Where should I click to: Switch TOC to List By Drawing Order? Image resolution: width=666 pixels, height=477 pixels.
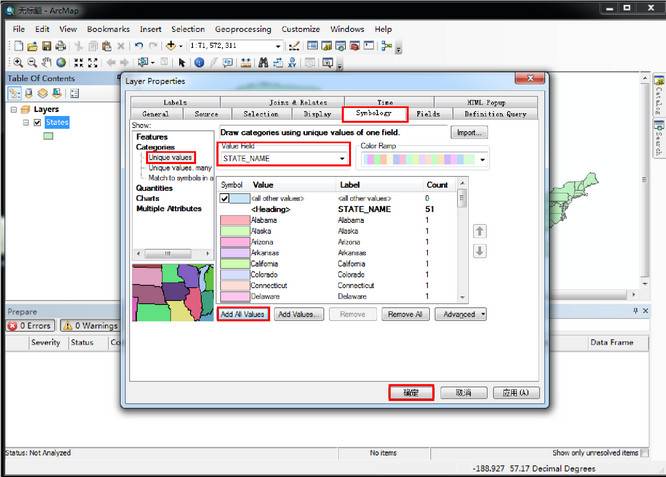pyautogui.click(x=14, y=93)
